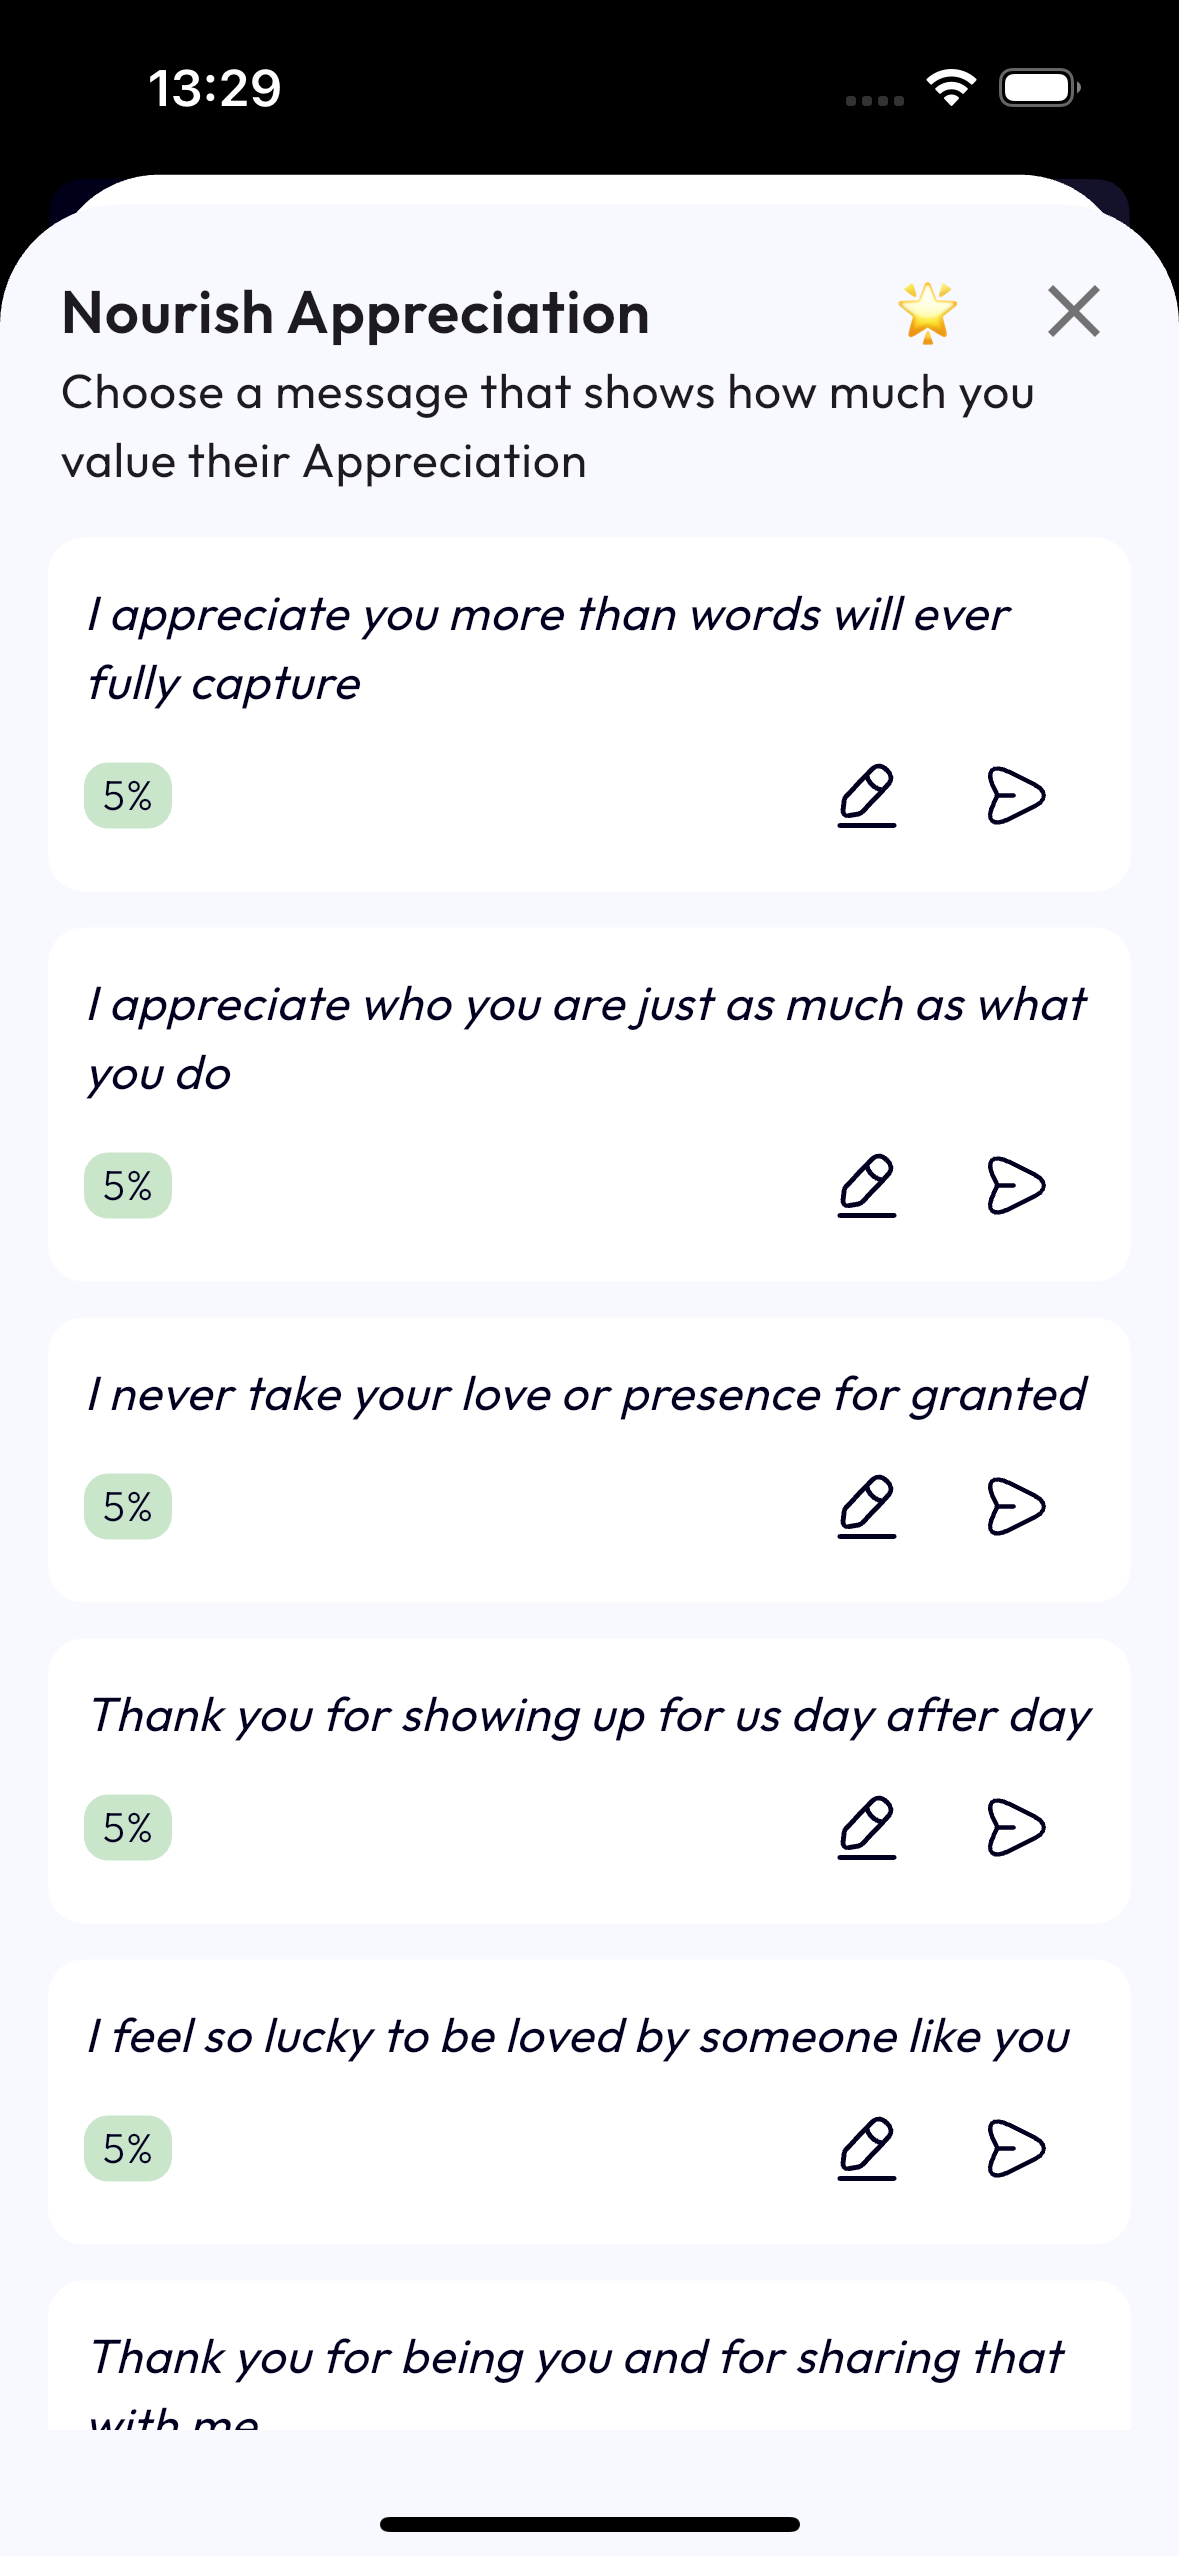Edit the "showing up for us" message
1179x2556 pixels.
pyautogui.click(x=866, y=1828)
